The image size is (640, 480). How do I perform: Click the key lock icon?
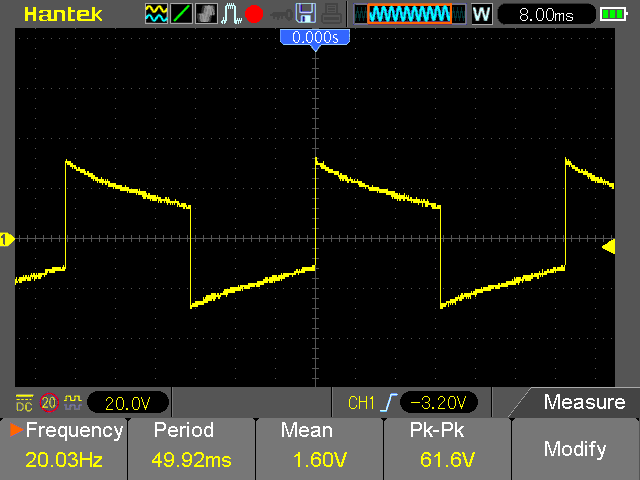click(280, 14)
